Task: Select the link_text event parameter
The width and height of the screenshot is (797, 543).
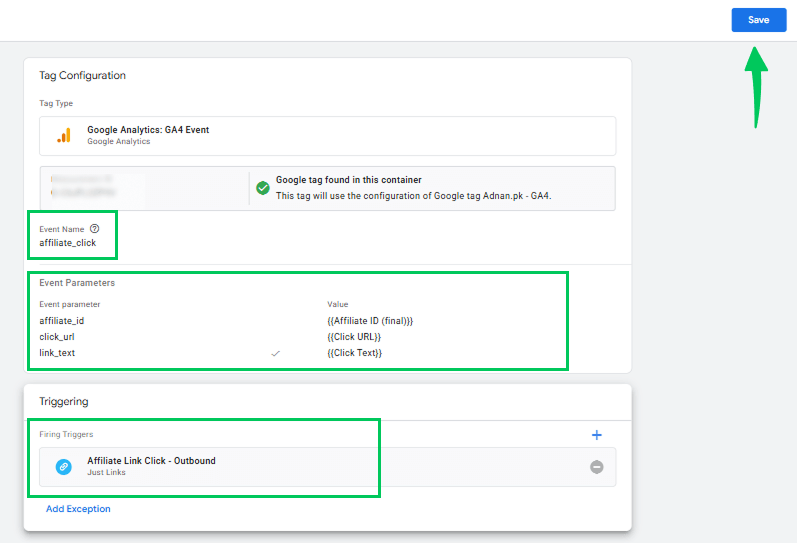Action: [x=57, y=353]
